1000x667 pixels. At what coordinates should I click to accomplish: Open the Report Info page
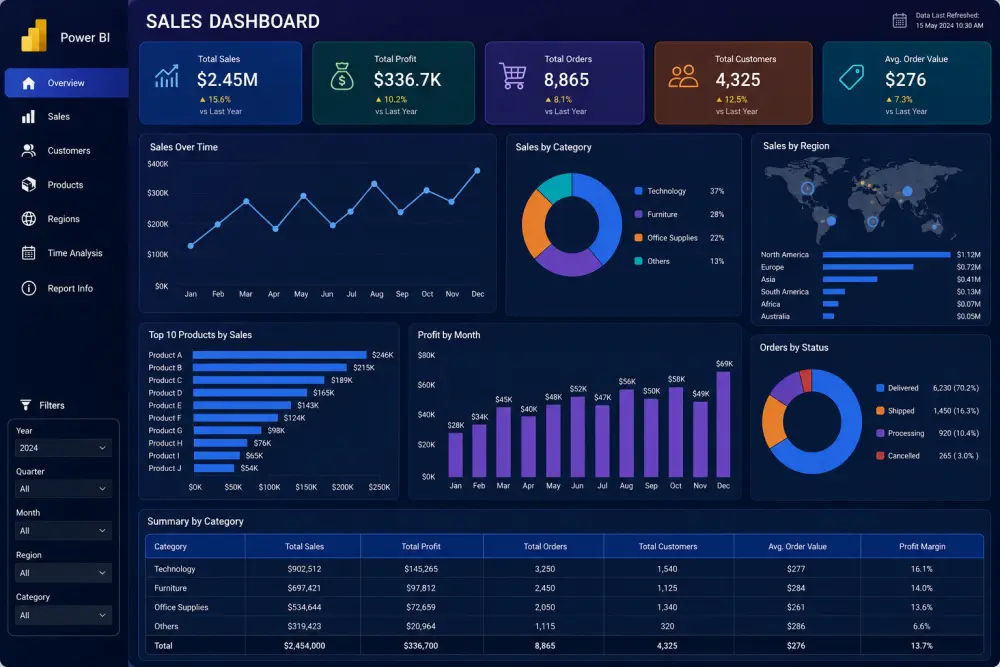tap(70, 288)
